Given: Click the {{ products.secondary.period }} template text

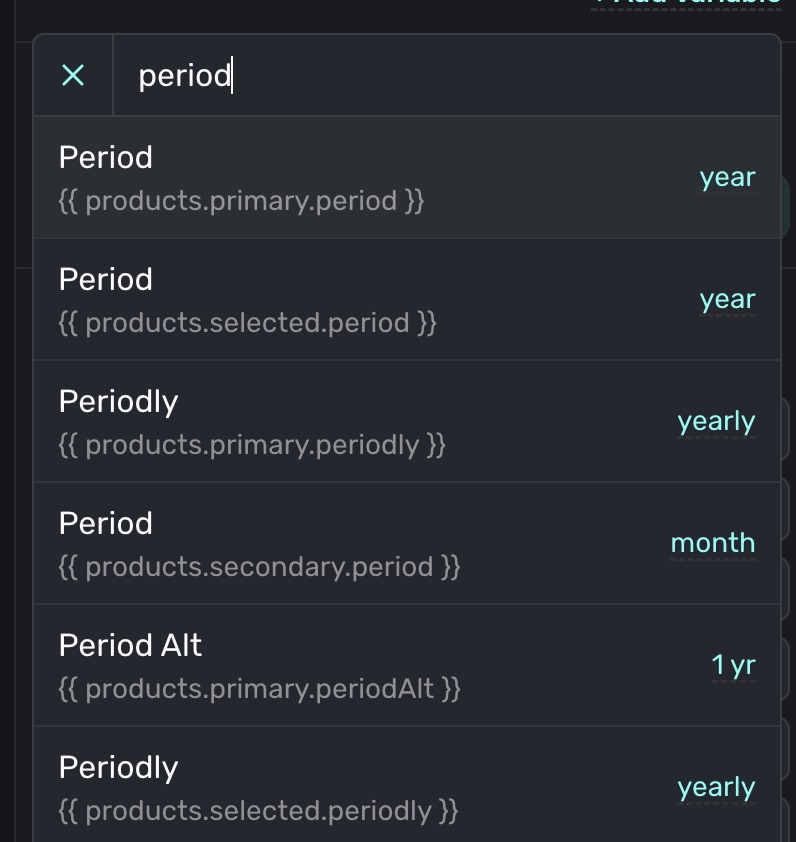Looking at the screenshot, I should click(x=259, y=567).
